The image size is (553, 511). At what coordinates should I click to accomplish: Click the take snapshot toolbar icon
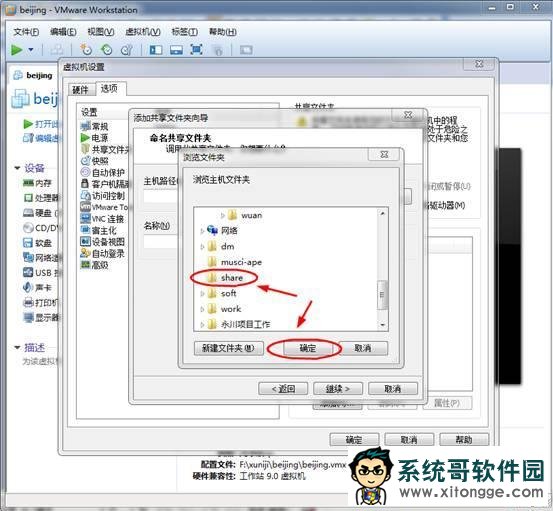[x=86, y=50]
